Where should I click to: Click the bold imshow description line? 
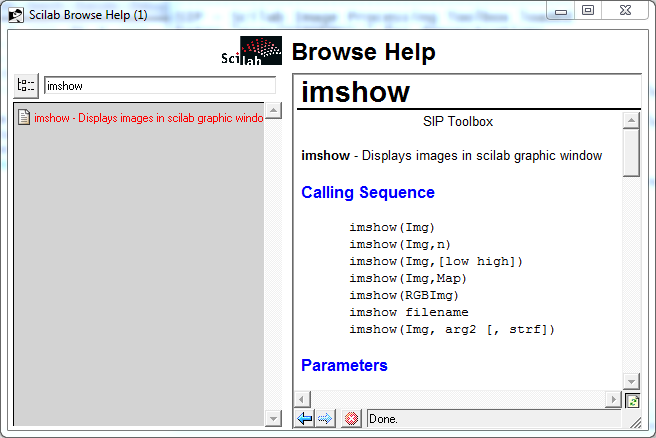coord(451,156)
